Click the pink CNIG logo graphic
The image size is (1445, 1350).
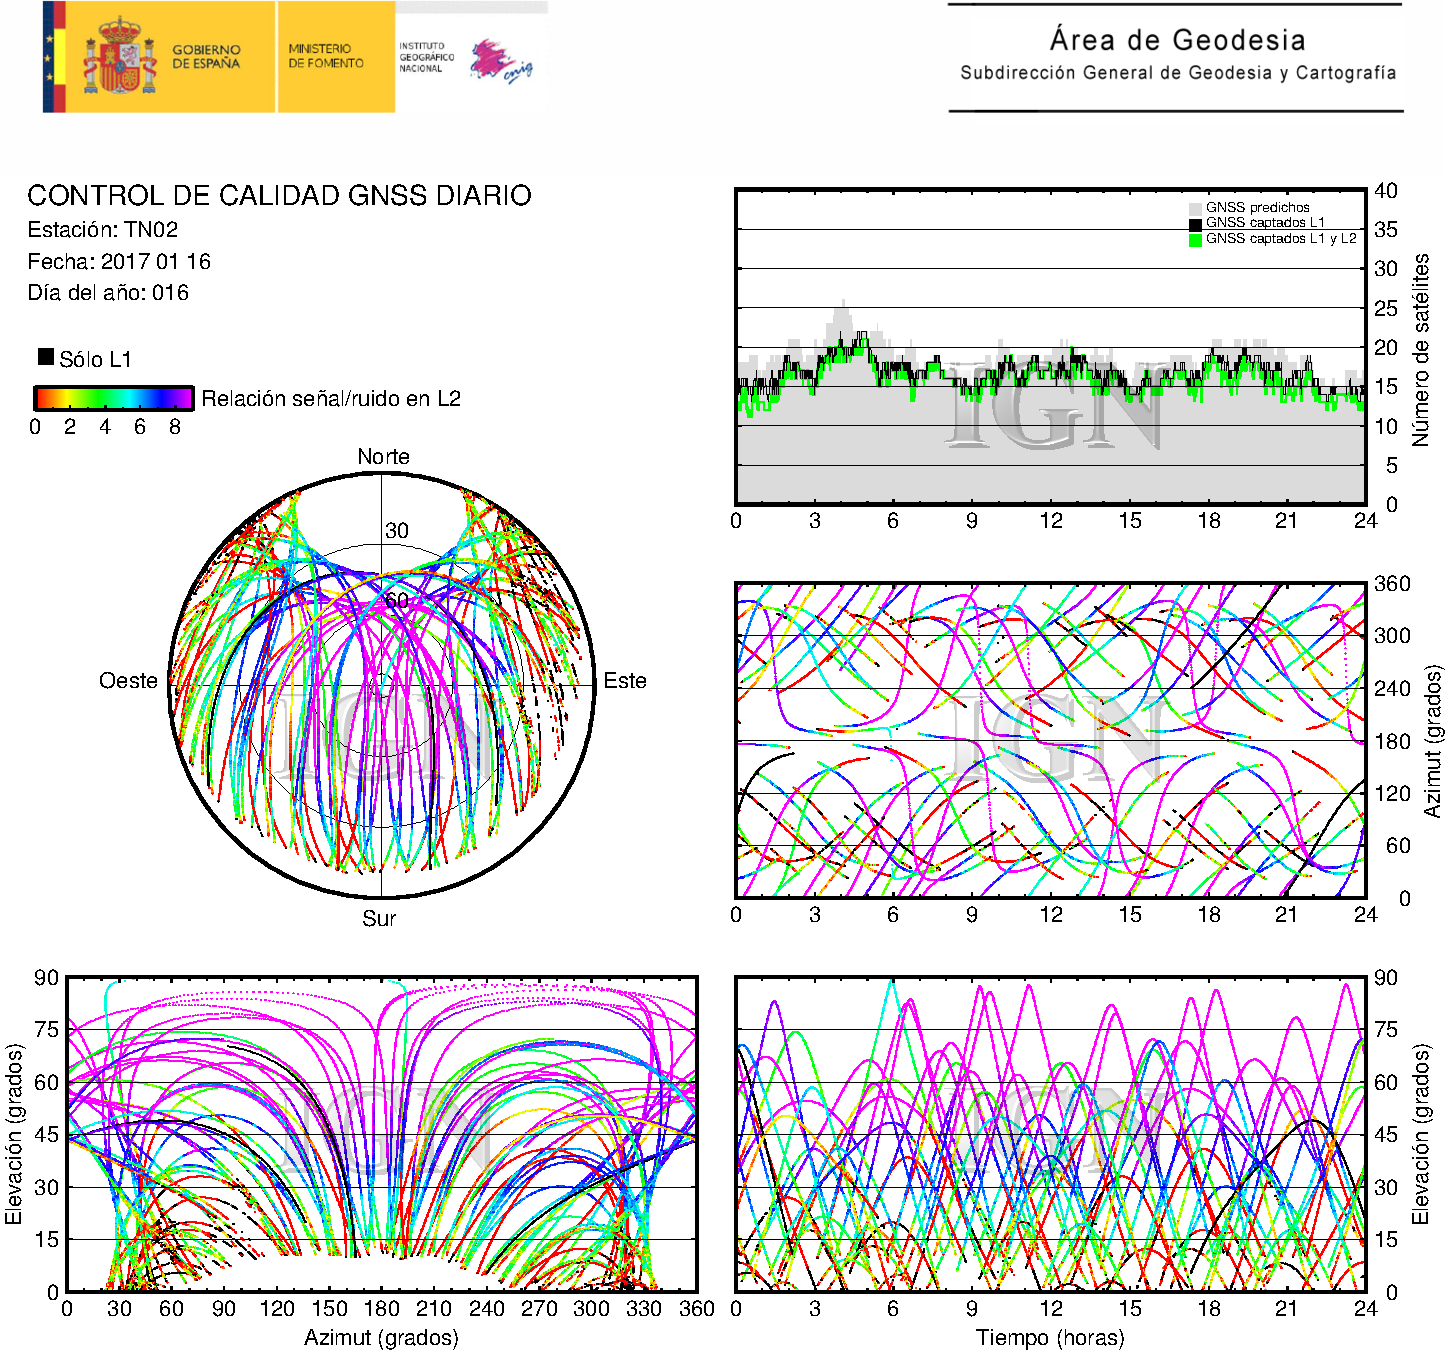point(500,62)
